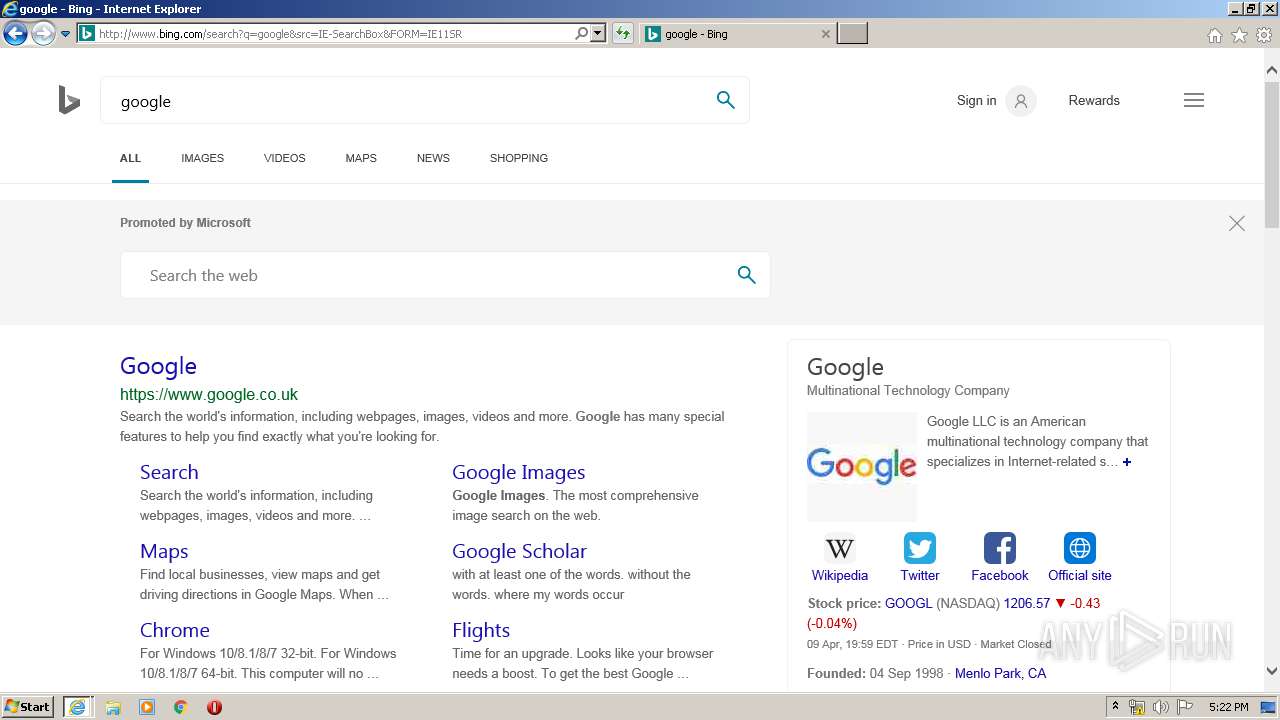Open the https://www.google.co.uk link
This screenshot has width=1280, height=720.
209,395
